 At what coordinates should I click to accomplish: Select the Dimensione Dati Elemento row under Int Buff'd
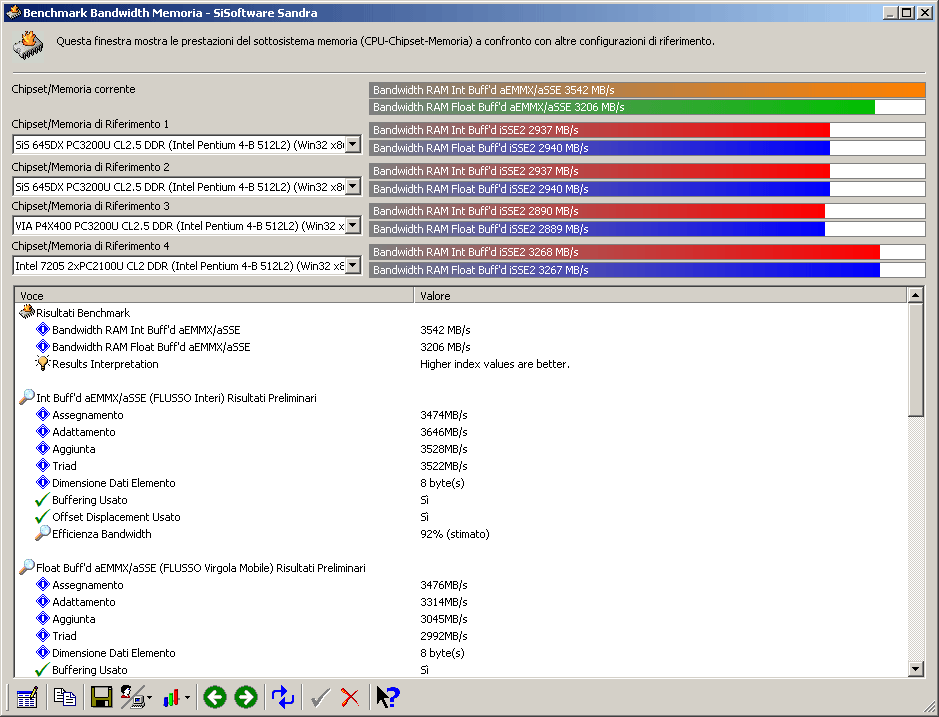tap(461, 483)
